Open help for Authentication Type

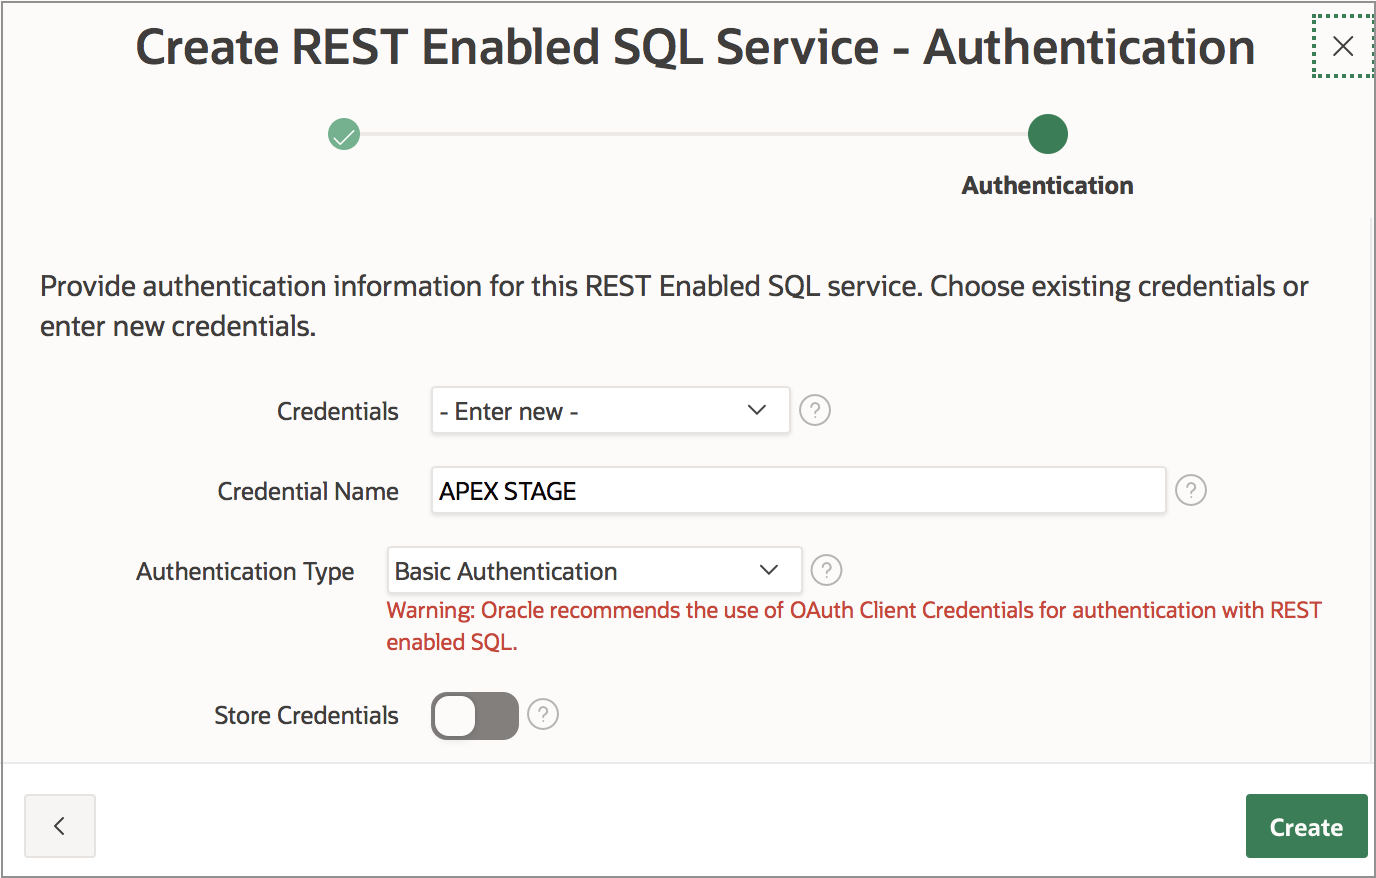click(x=826, y=570)
